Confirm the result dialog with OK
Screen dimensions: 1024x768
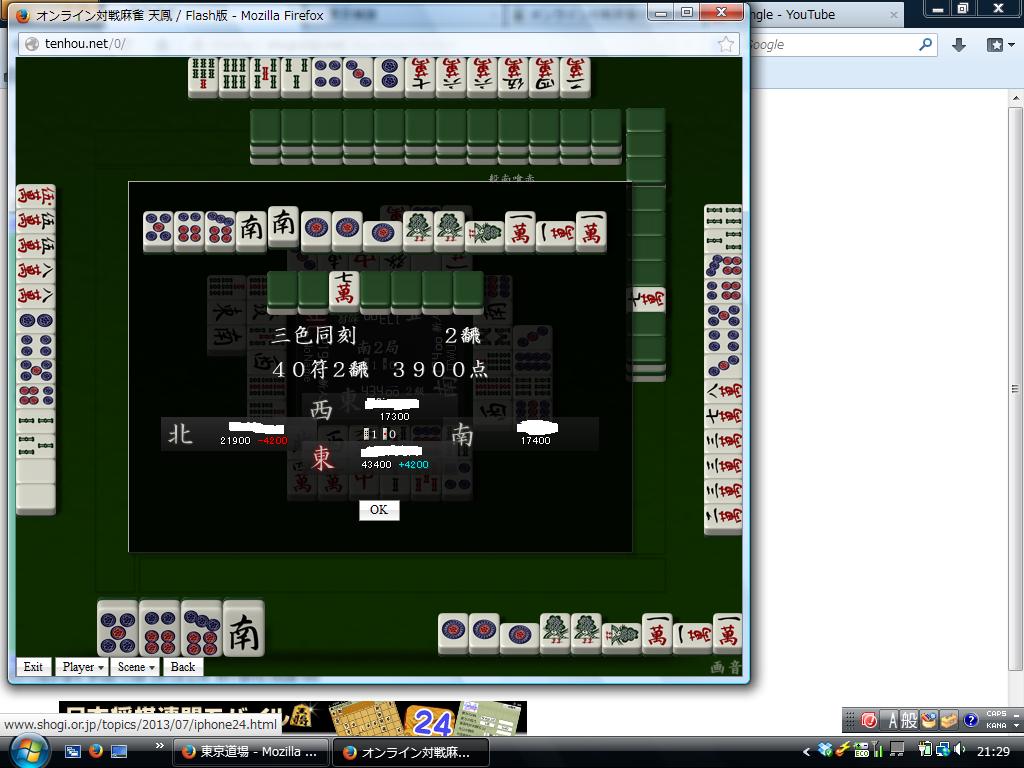point(379,510)
